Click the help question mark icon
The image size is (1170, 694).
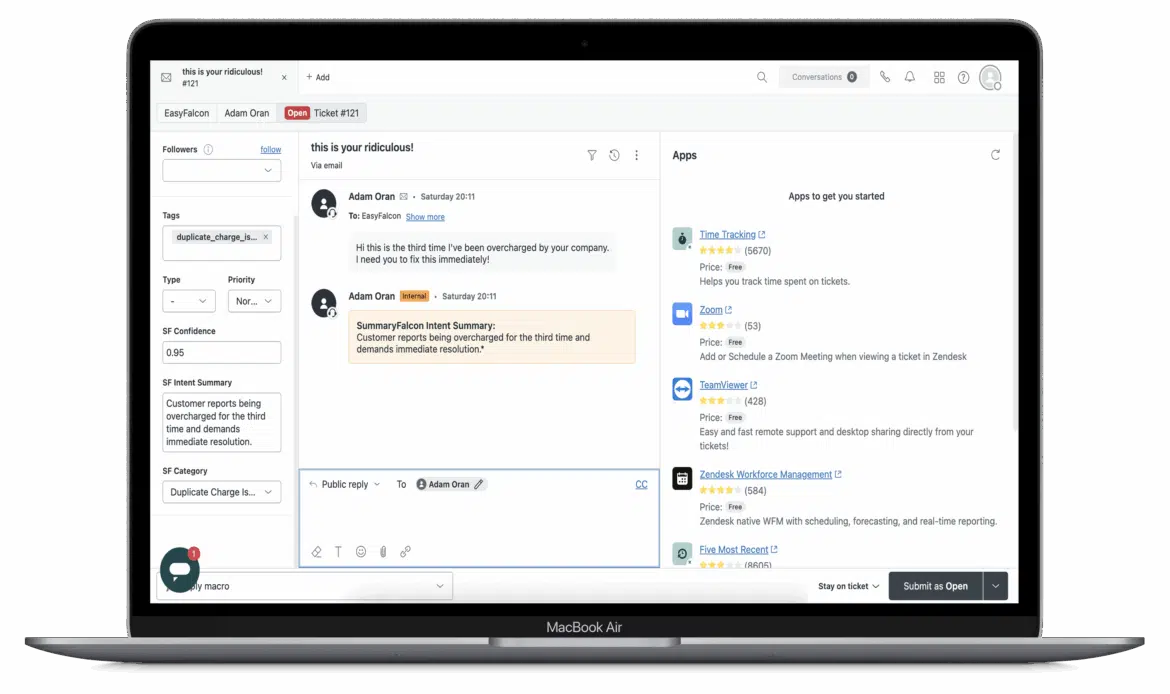pos(963,77)
